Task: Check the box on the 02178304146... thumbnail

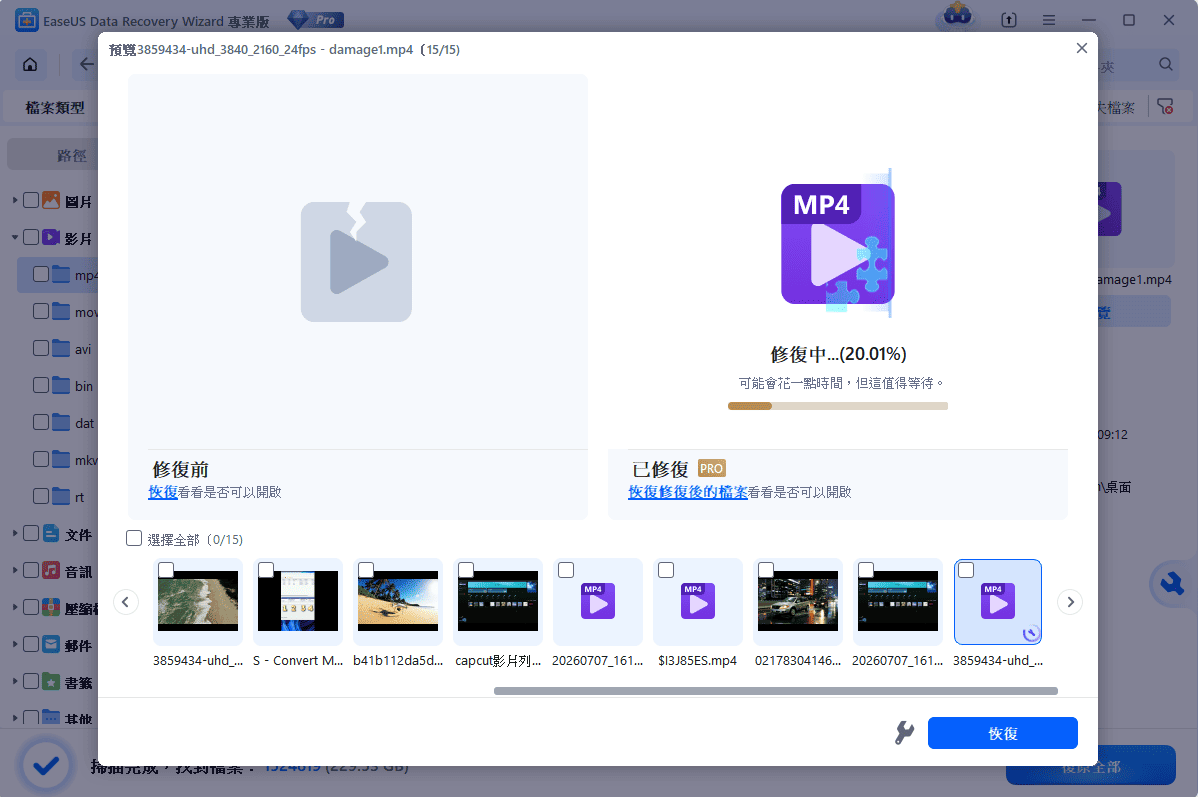Action: point(766,570)
